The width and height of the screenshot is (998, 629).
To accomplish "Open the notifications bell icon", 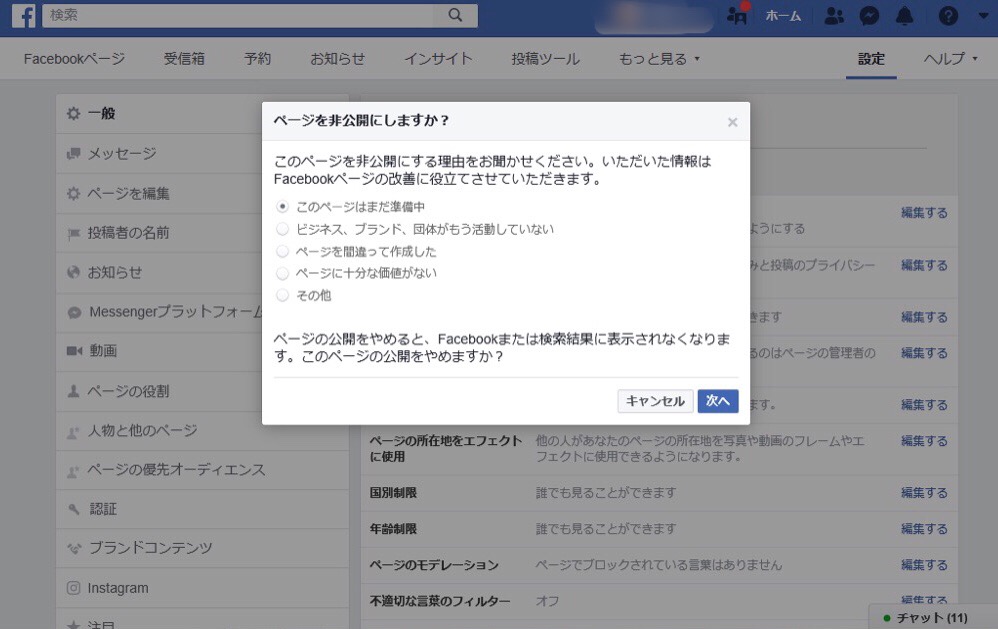I will (903, 15).
